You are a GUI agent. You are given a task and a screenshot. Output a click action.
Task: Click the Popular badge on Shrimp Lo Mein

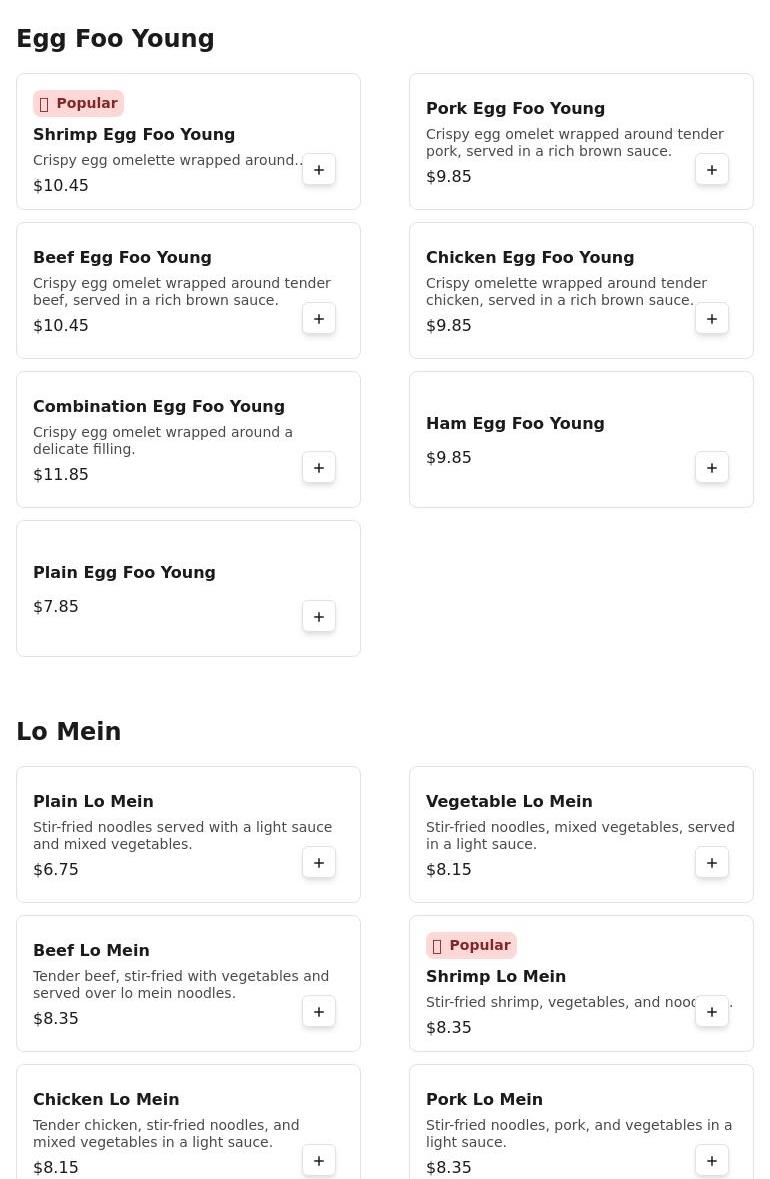tap(471, 946)
